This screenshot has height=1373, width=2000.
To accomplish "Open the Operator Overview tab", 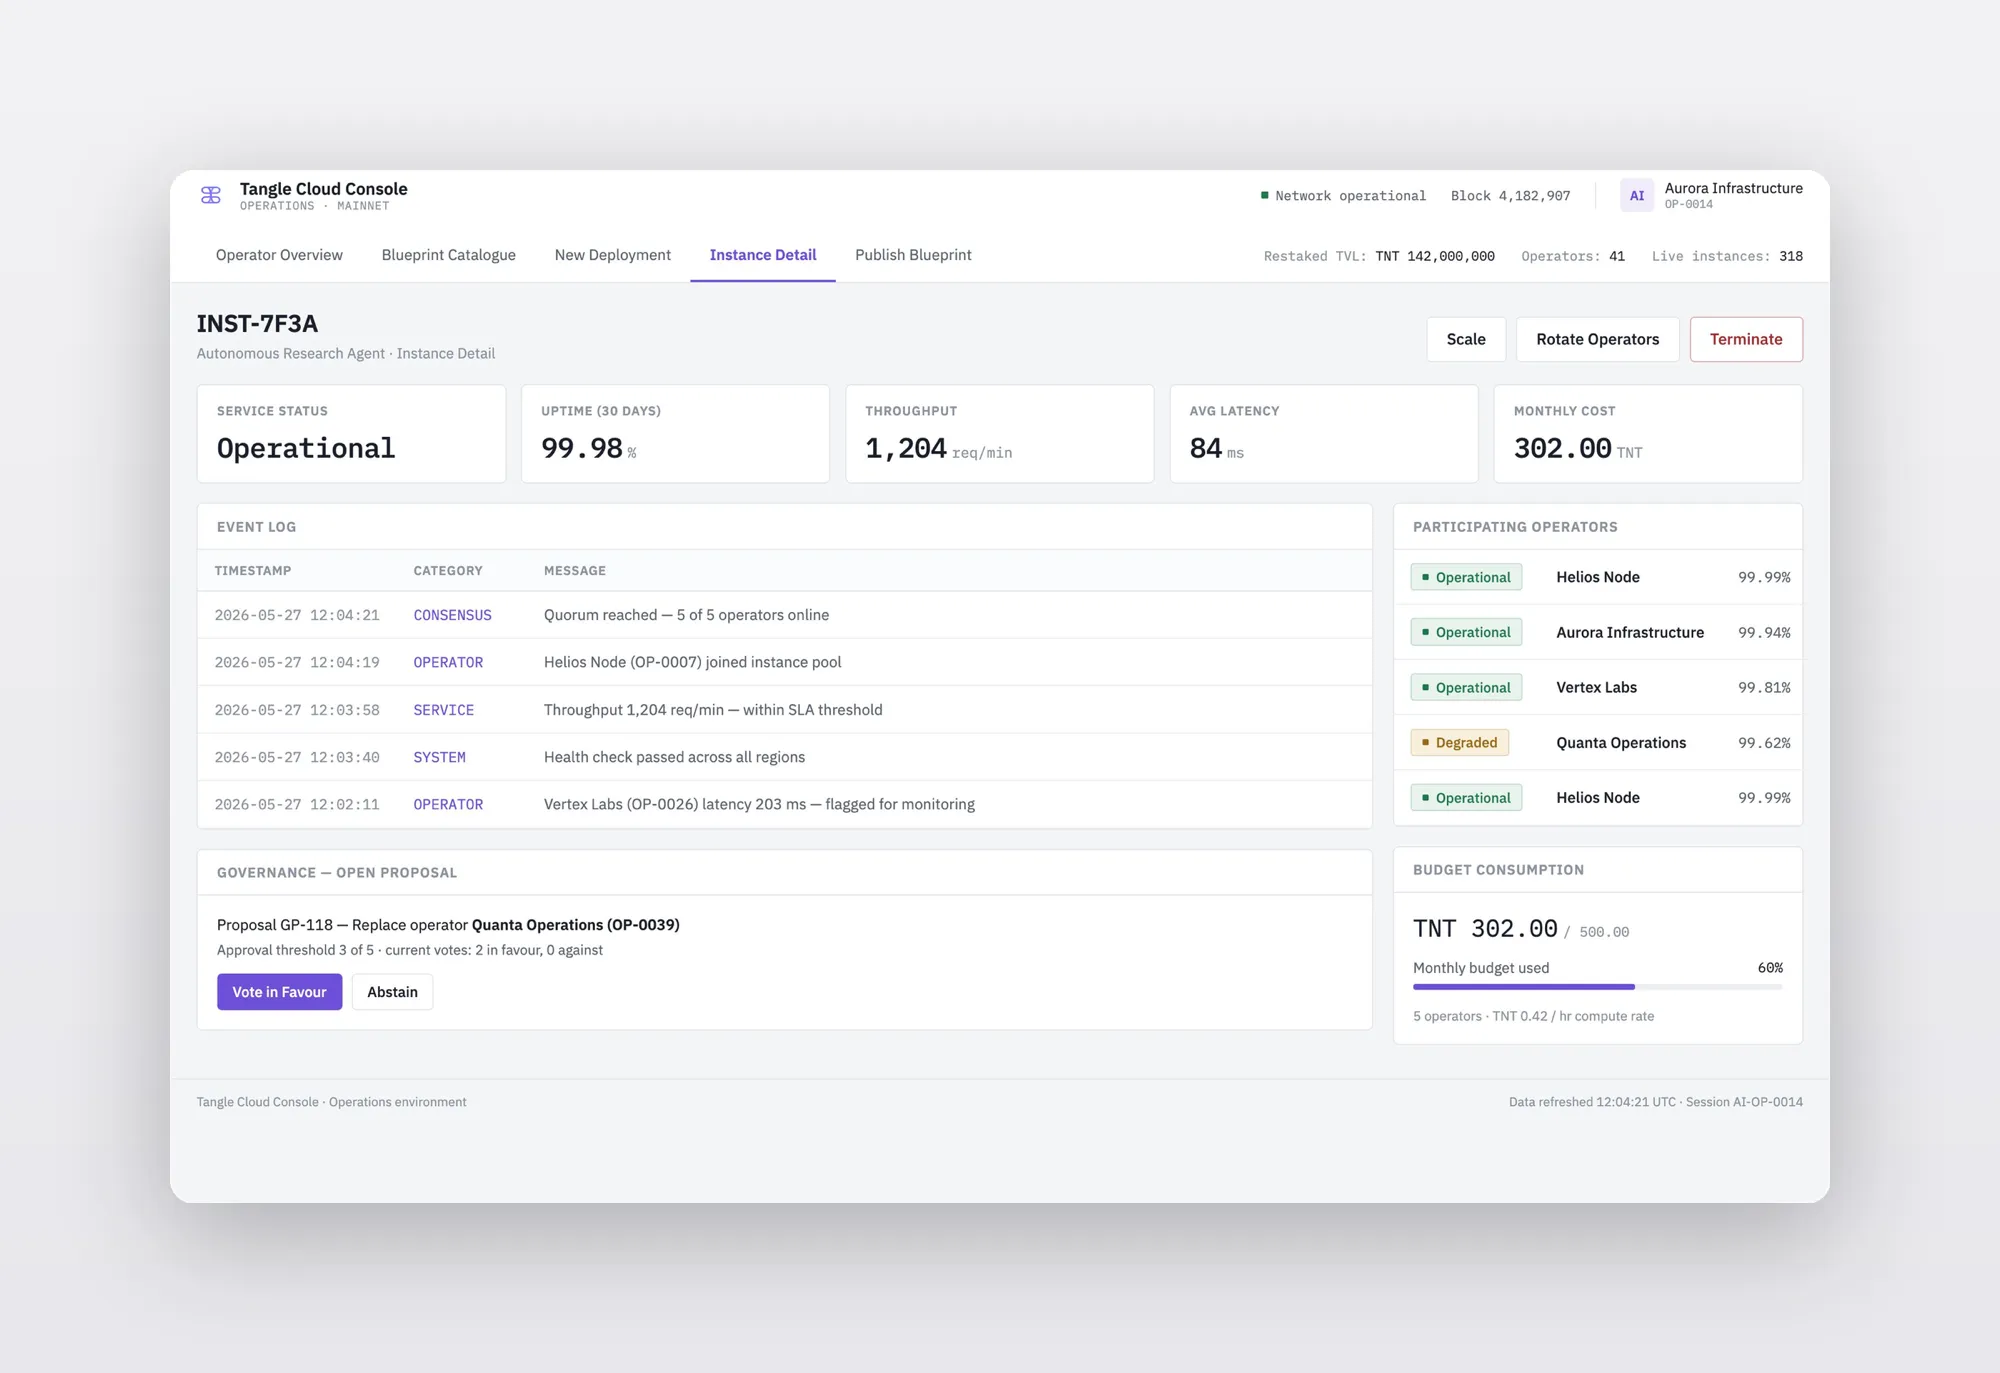I will click(x=279, y=255).
